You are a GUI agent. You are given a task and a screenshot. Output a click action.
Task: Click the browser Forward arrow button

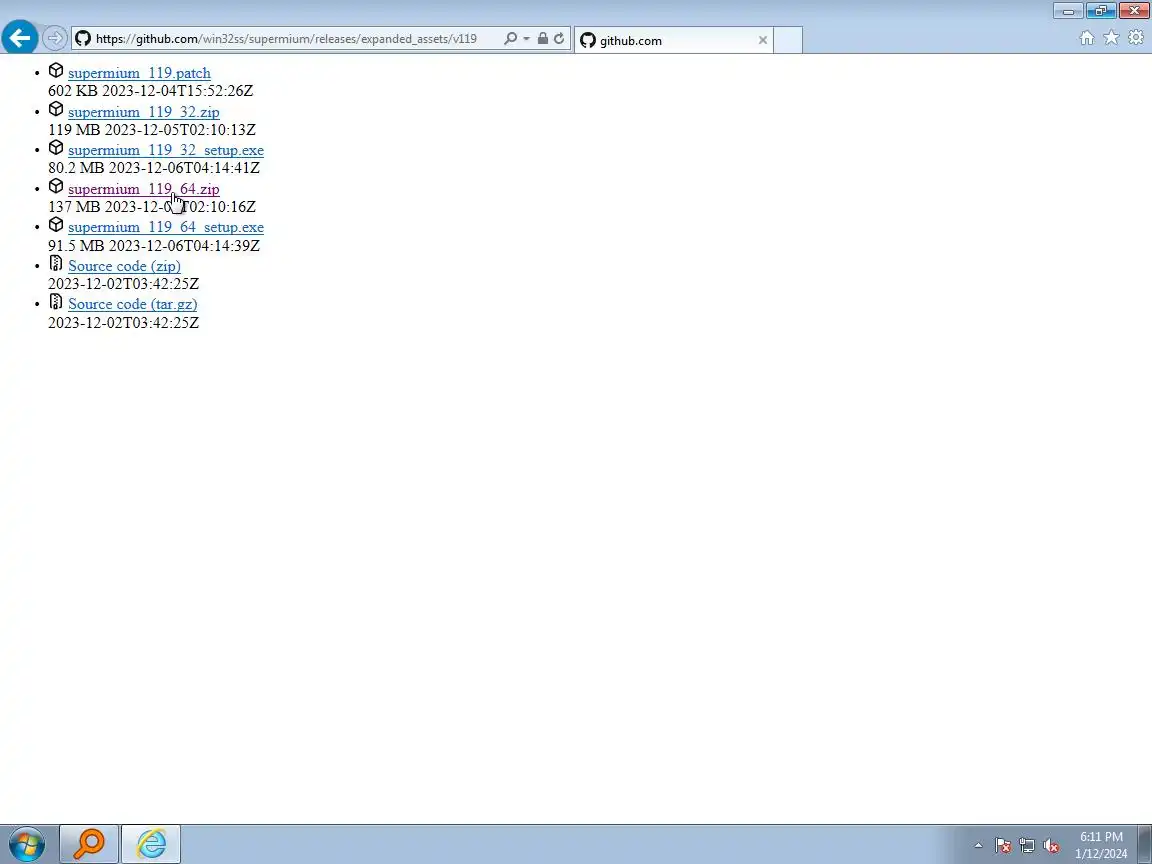(54, 38)
